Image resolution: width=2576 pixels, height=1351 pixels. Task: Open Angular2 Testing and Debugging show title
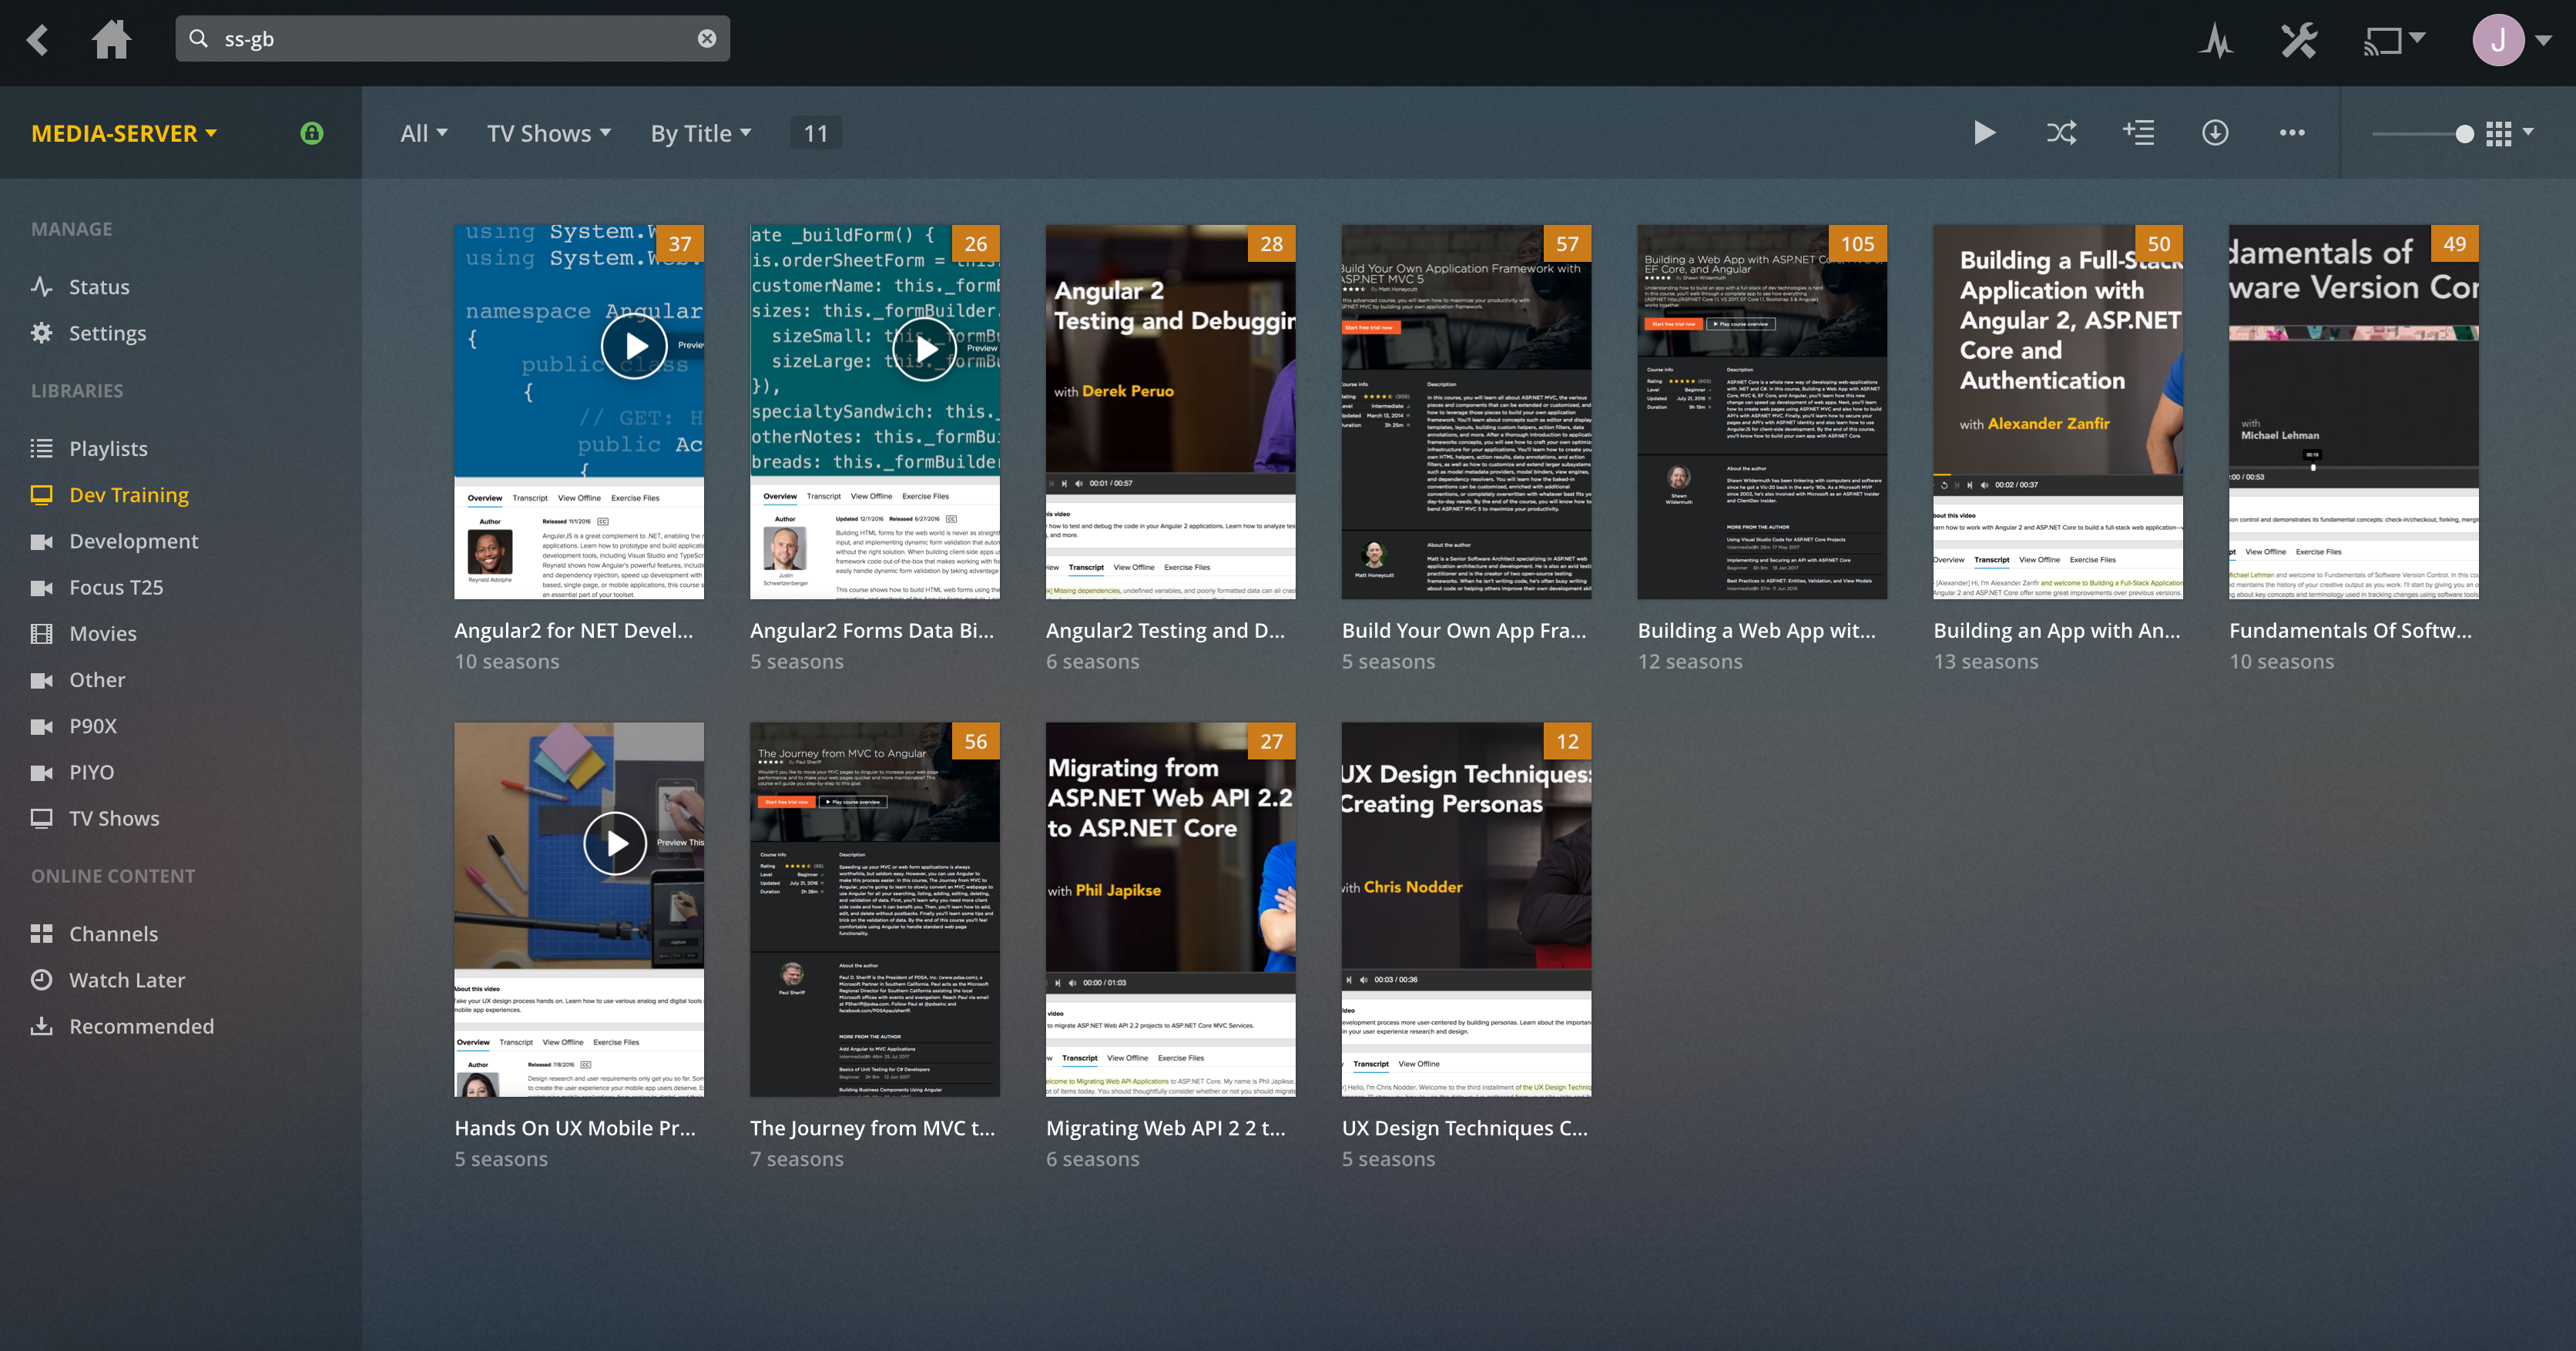[x=1164, y=630]
